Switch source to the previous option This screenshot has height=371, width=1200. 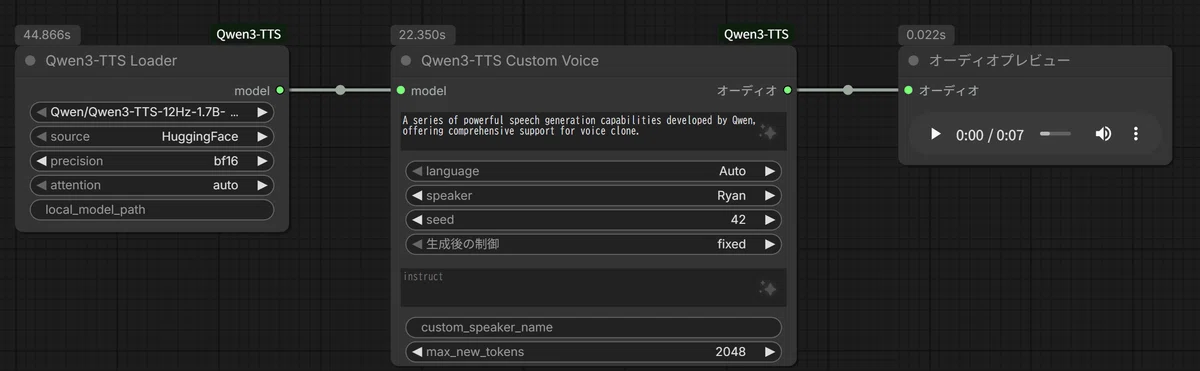point(42,136)
